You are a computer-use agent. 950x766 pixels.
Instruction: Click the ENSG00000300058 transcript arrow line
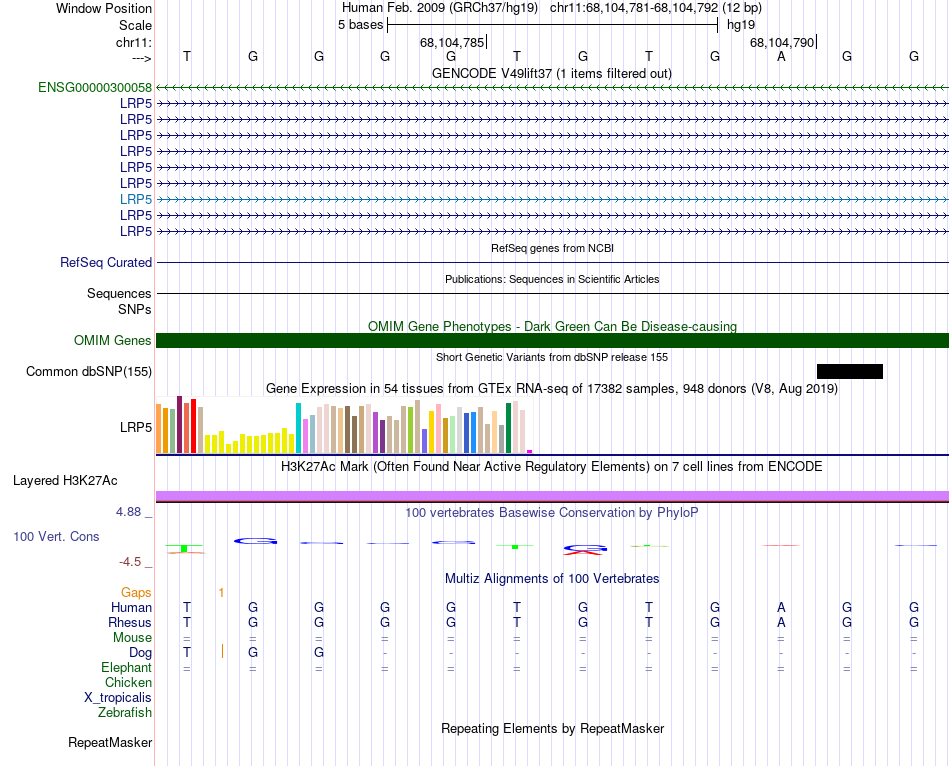click(x=552, y=88)
